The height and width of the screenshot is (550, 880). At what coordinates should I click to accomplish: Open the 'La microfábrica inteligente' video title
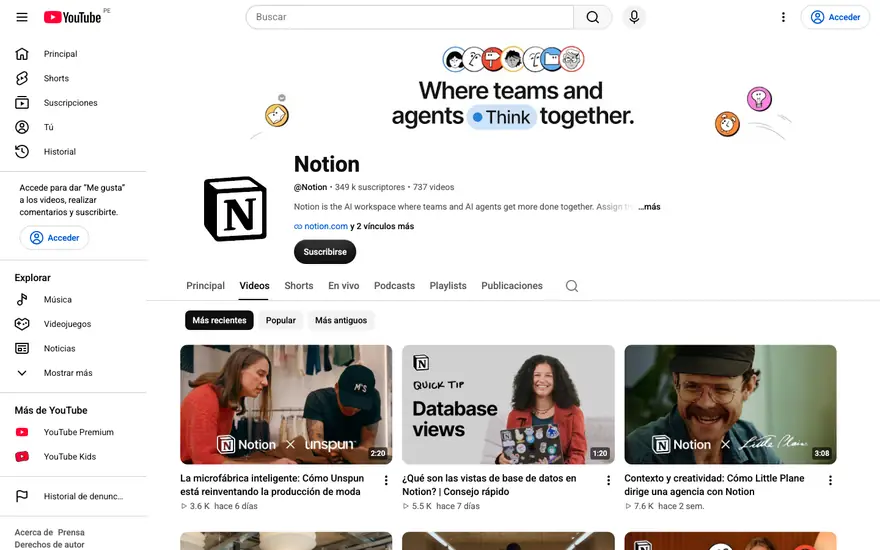coord(272,485)
